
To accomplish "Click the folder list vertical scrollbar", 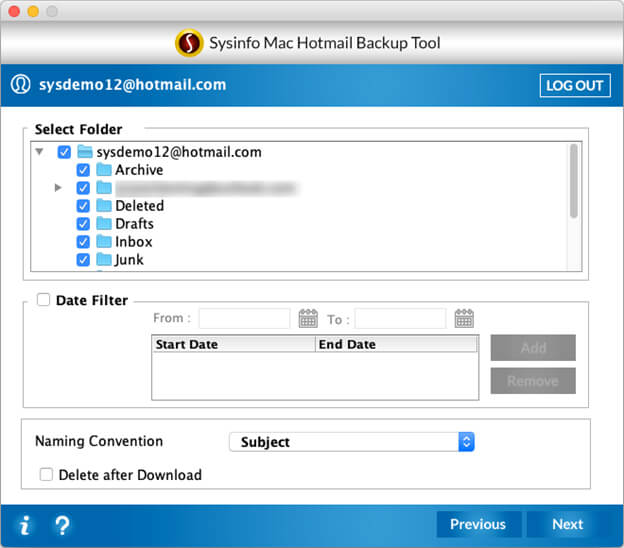I will [573, 181].
